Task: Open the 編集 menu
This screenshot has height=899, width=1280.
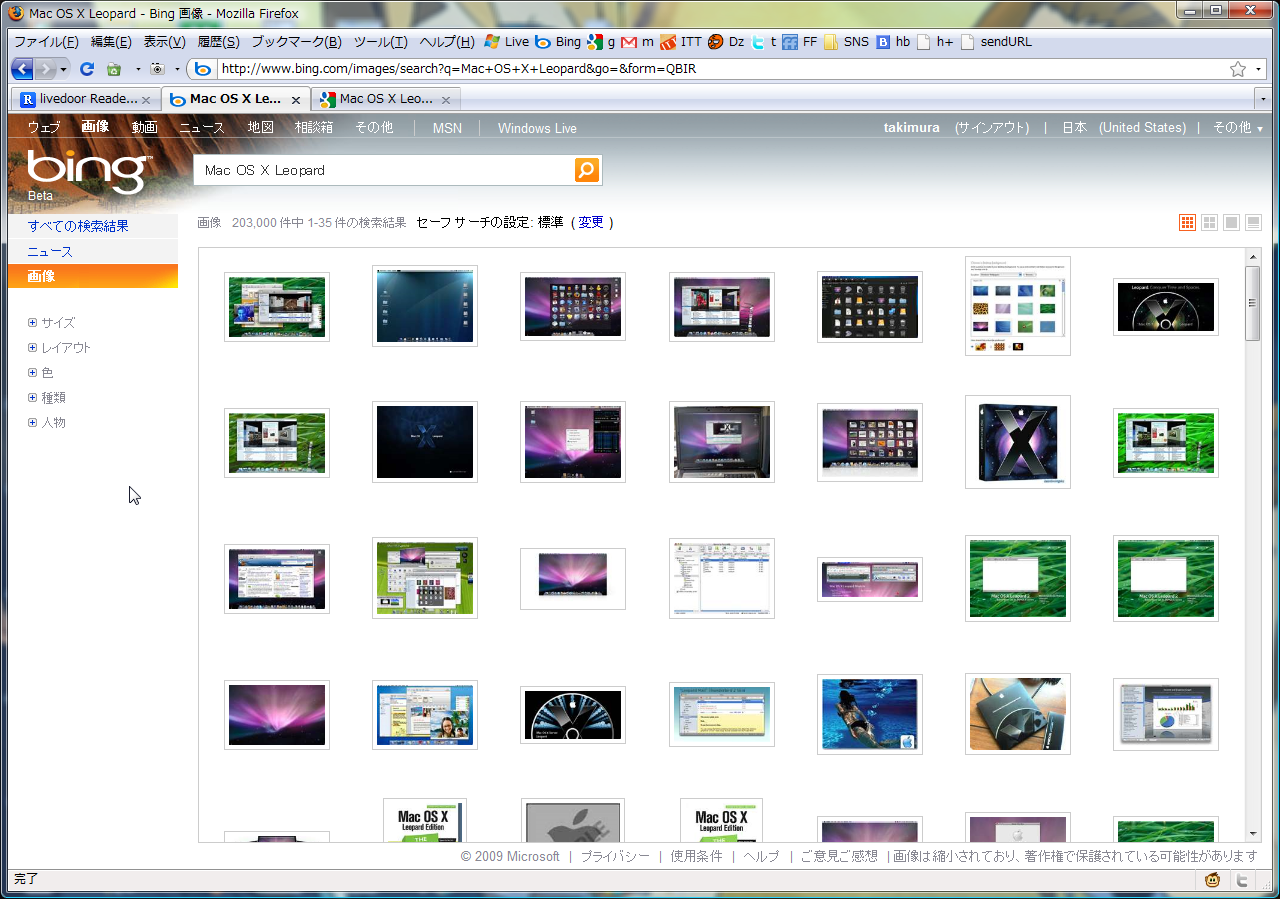Action: click(x=111, y=42)
